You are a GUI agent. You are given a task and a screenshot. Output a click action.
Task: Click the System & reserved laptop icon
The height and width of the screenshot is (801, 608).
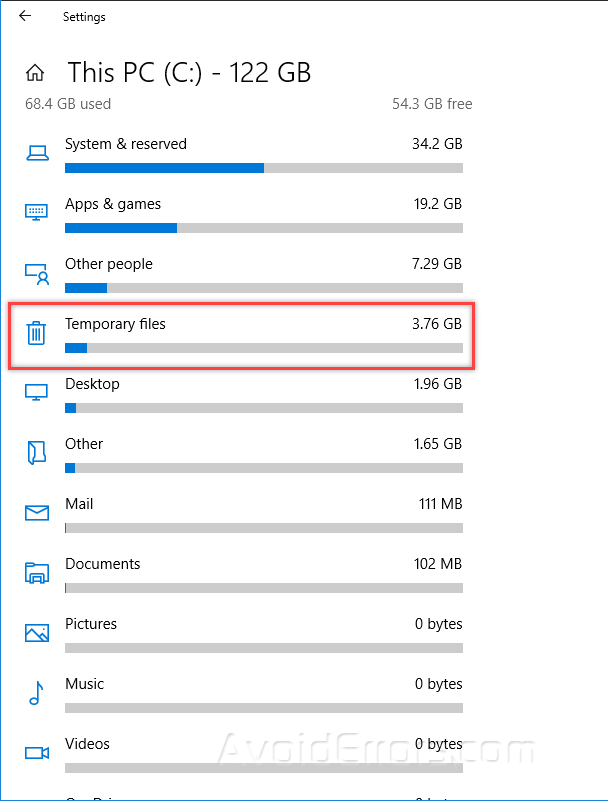coord(37,153)
